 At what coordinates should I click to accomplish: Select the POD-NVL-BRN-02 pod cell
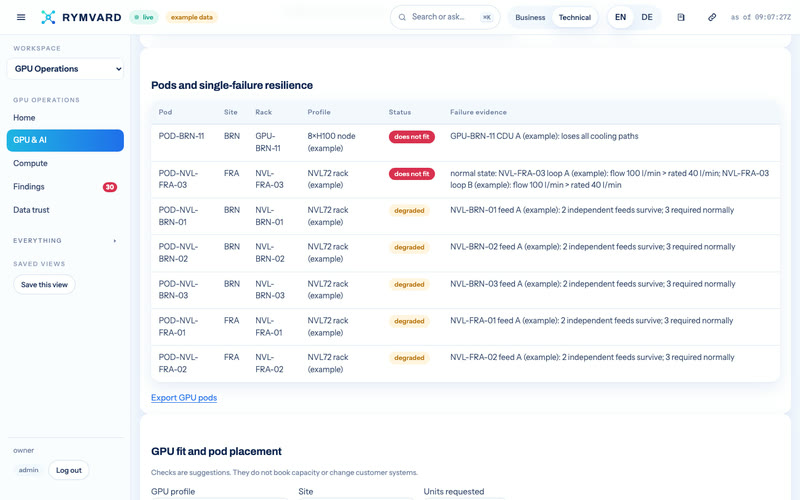click(x=179, y=253)
